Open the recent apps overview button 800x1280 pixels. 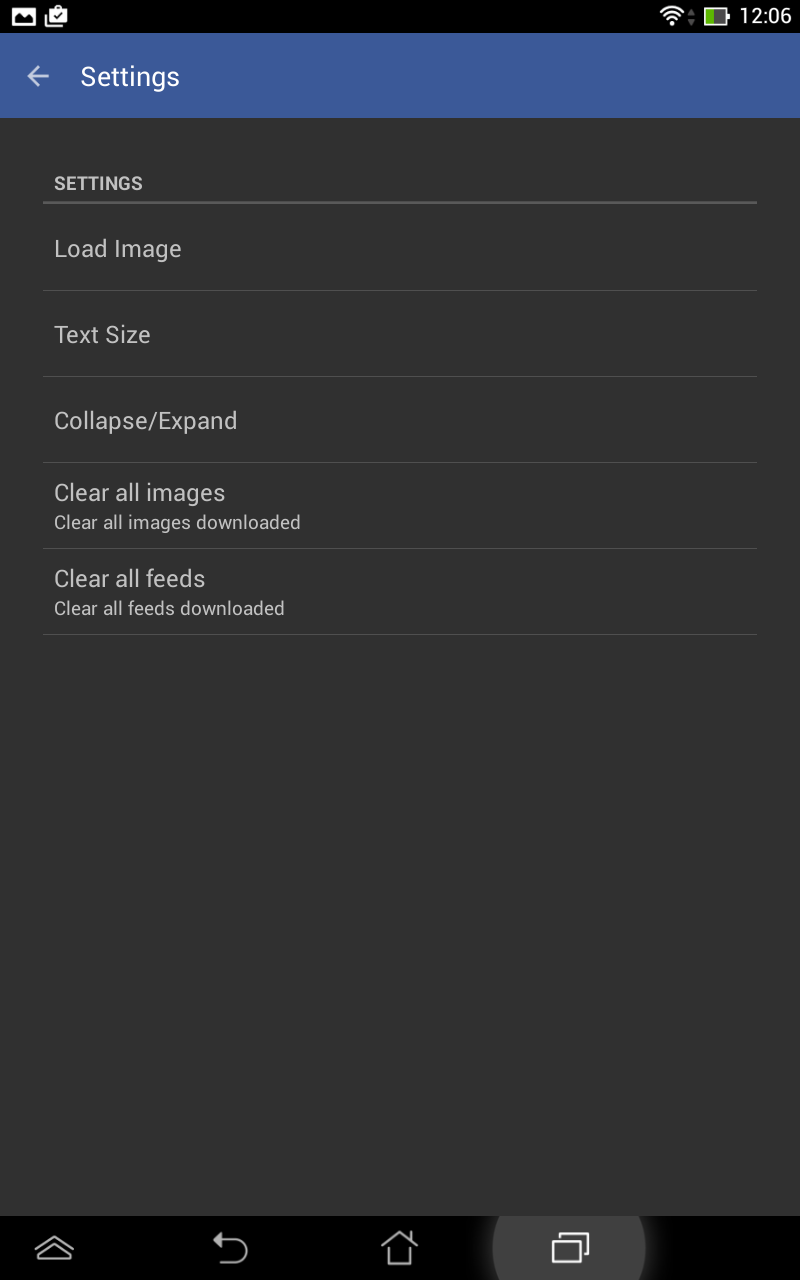pos(570,1248)
